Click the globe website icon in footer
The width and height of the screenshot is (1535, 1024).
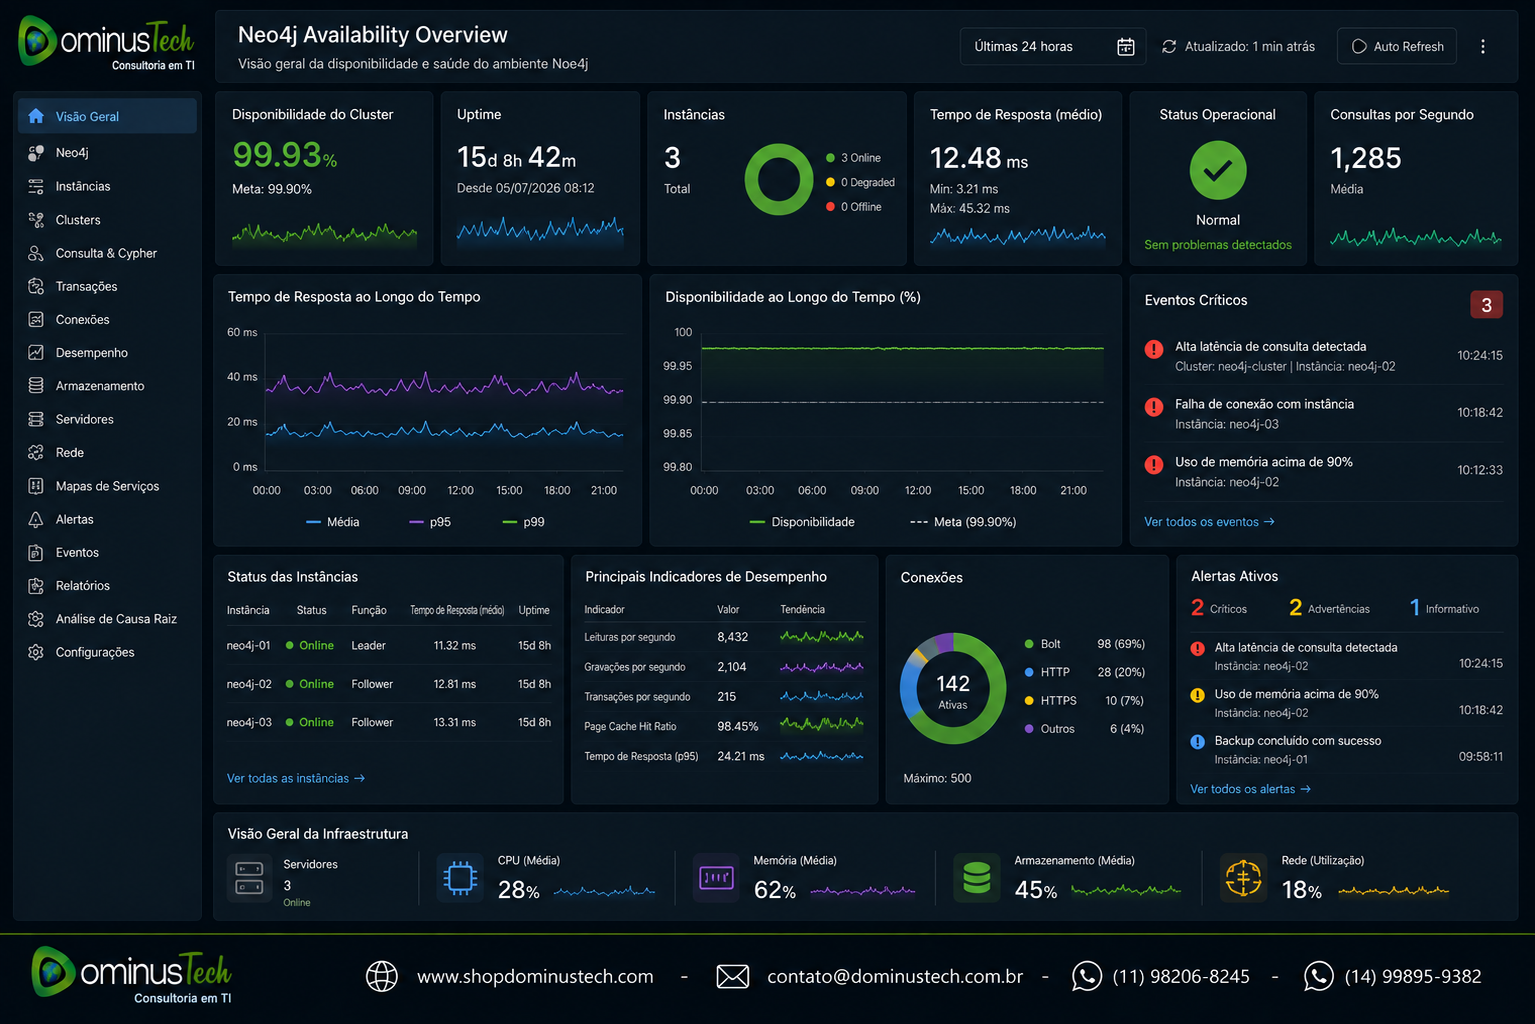coord(382,976)
